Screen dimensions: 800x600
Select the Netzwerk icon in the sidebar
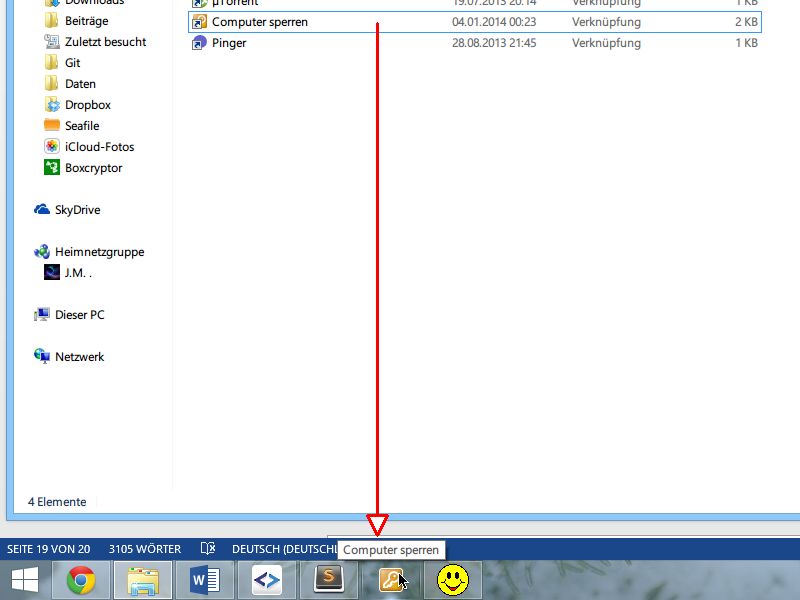[x=42, y=356]
